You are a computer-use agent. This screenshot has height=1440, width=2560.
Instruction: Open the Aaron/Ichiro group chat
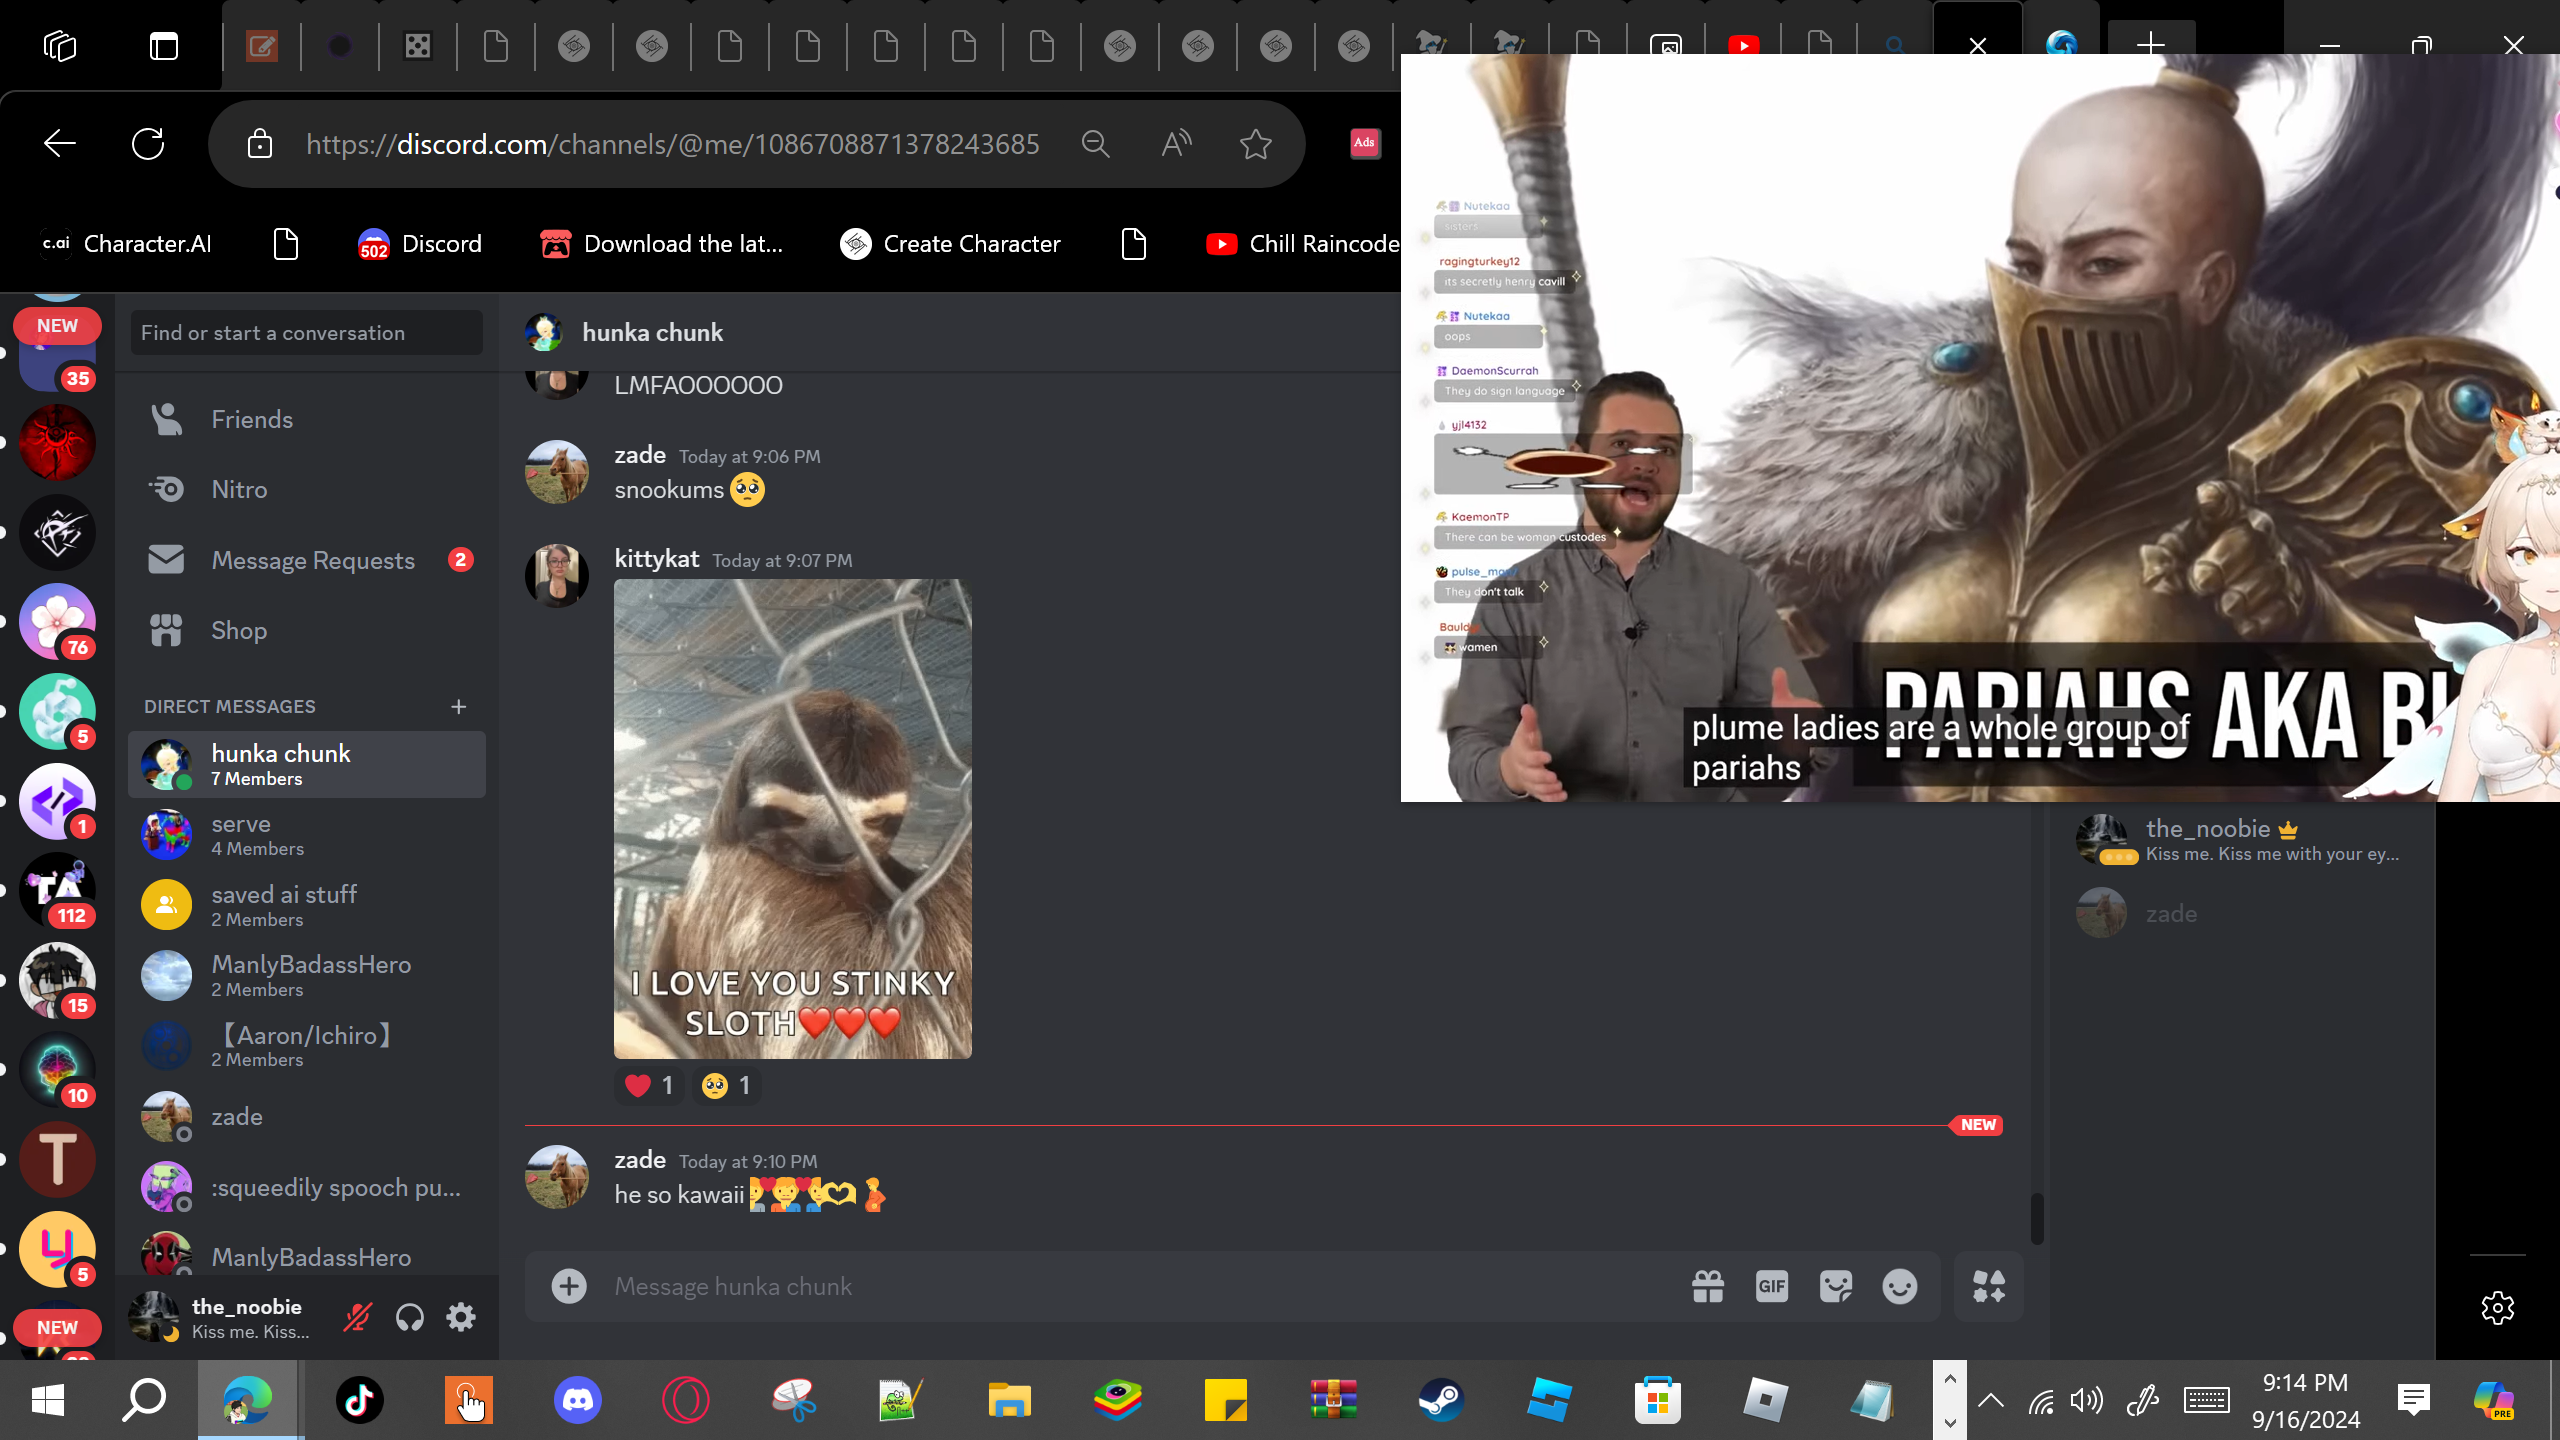click(x=307, y=1046)
